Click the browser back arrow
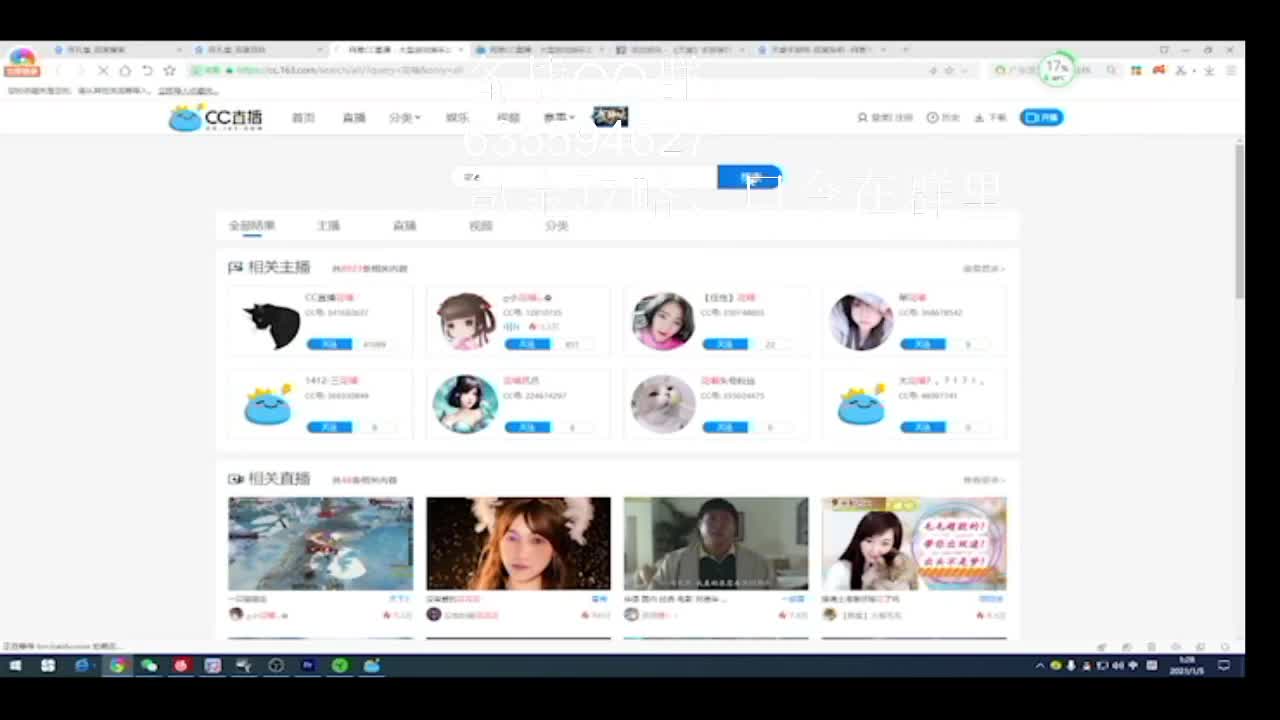The image size is (1280, 720). pos(58,71)
